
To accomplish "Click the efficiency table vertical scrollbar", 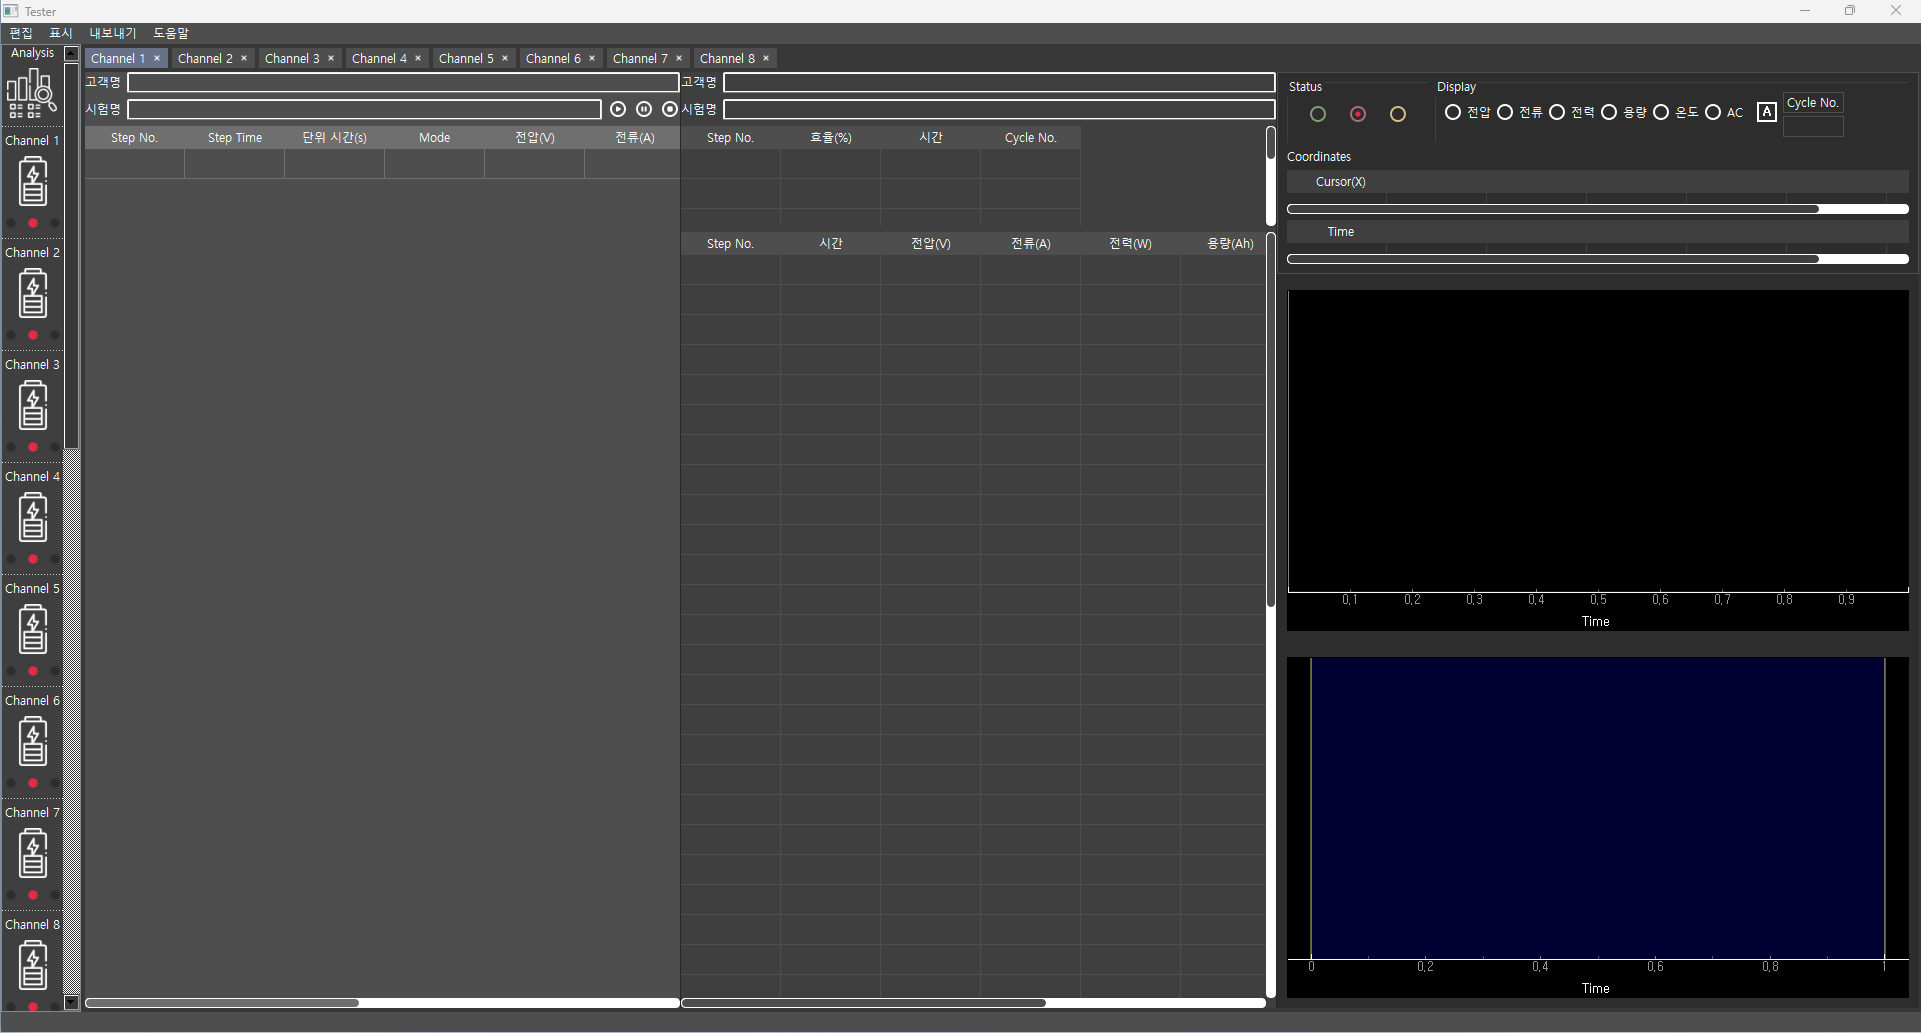I will (1271, 176).
